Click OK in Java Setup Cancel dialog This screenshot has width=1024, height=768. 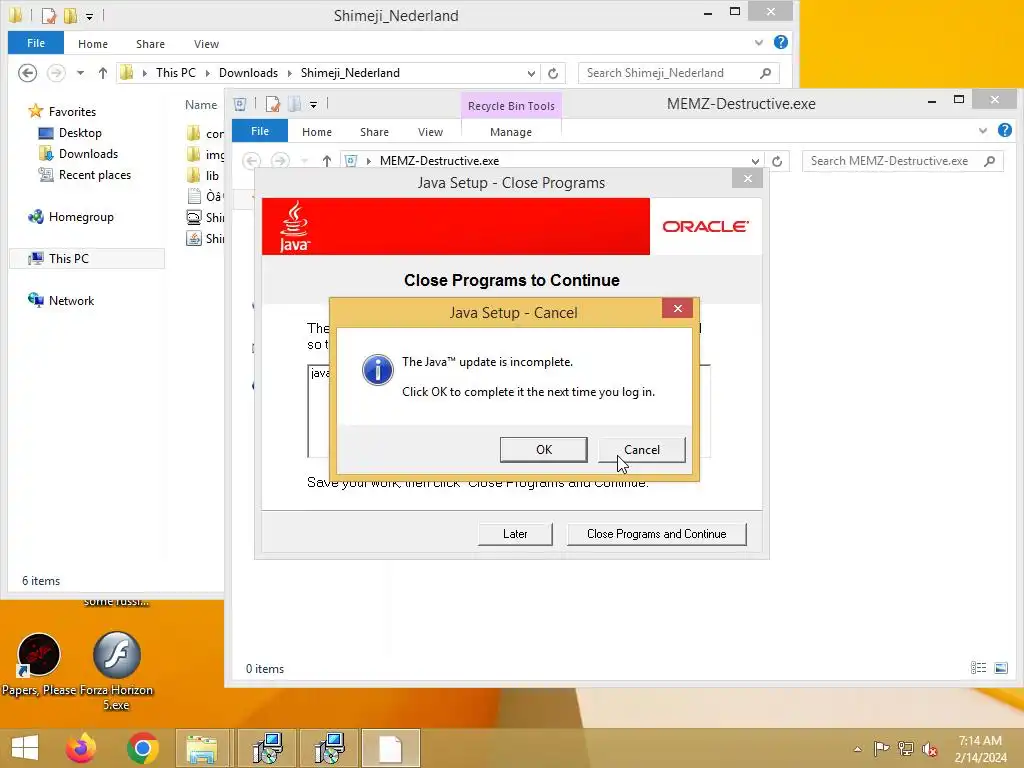click(x=543, y=449)
